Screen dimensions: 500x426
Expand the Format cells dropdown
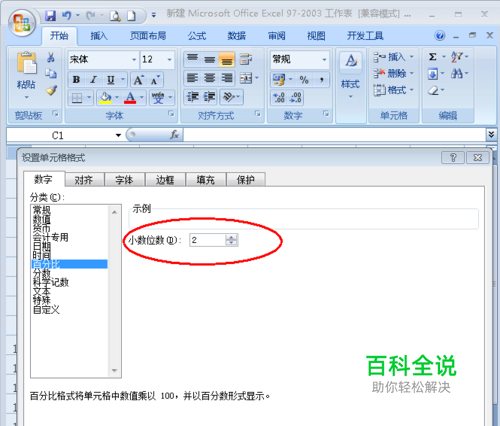coord(411,90)
